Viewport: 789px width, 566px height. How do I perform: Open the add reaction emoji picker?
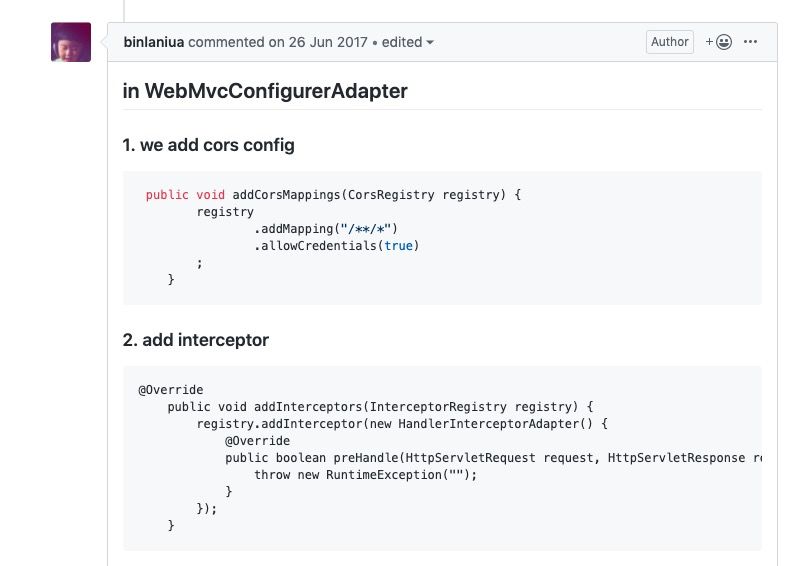(x=719, y=42)
